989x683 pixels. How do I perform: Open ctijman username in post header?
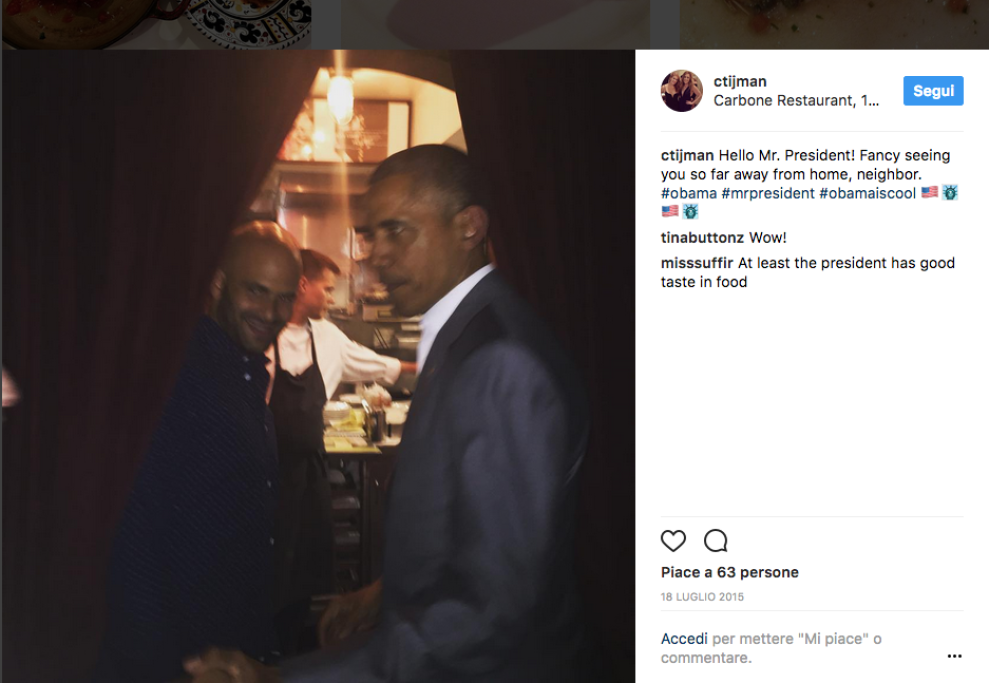point(740,81)
